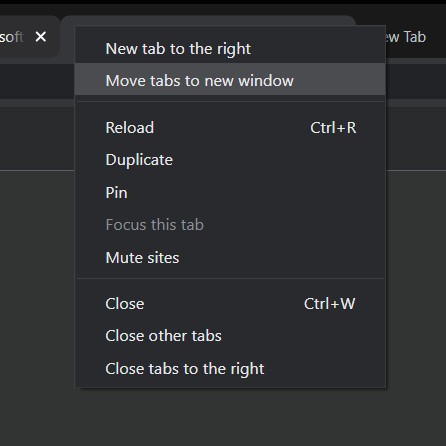The width and height of the screenshot is (446, 446).
Task: Select the active tab above the context menu
Action: (208, 20)
